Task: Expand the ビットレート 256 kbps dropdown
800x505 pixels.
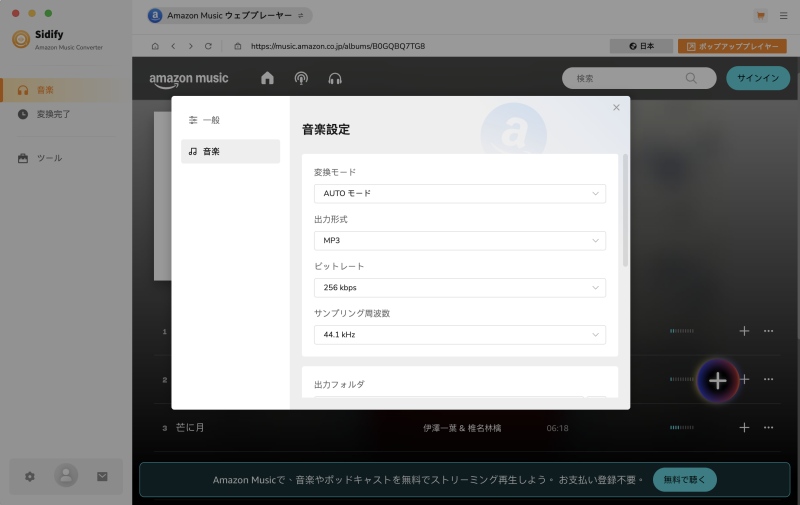Action: point(460,288)
